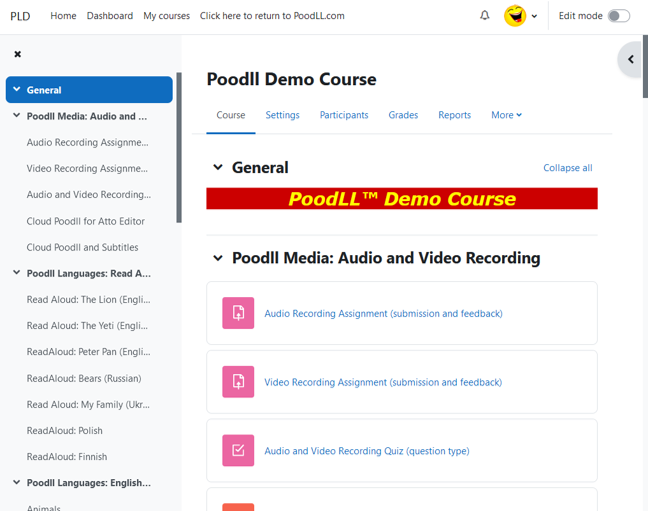Open Audio Recording Assignment submission link

pos(383,314)
